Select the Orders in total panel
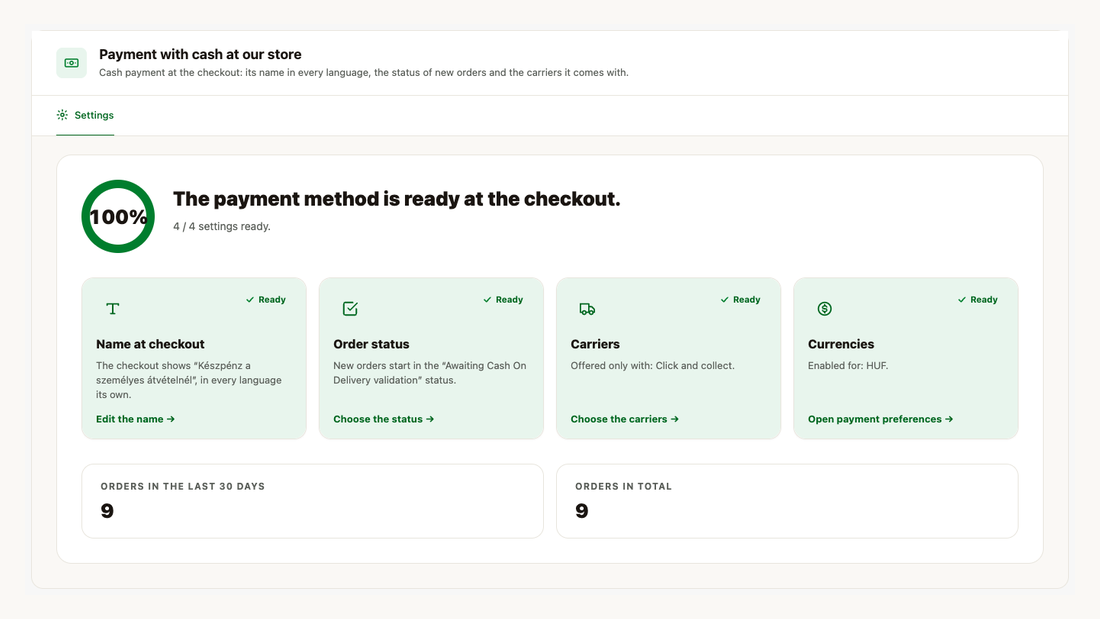The height and width of the screenshot is (619, 1100). pos(787,501)
